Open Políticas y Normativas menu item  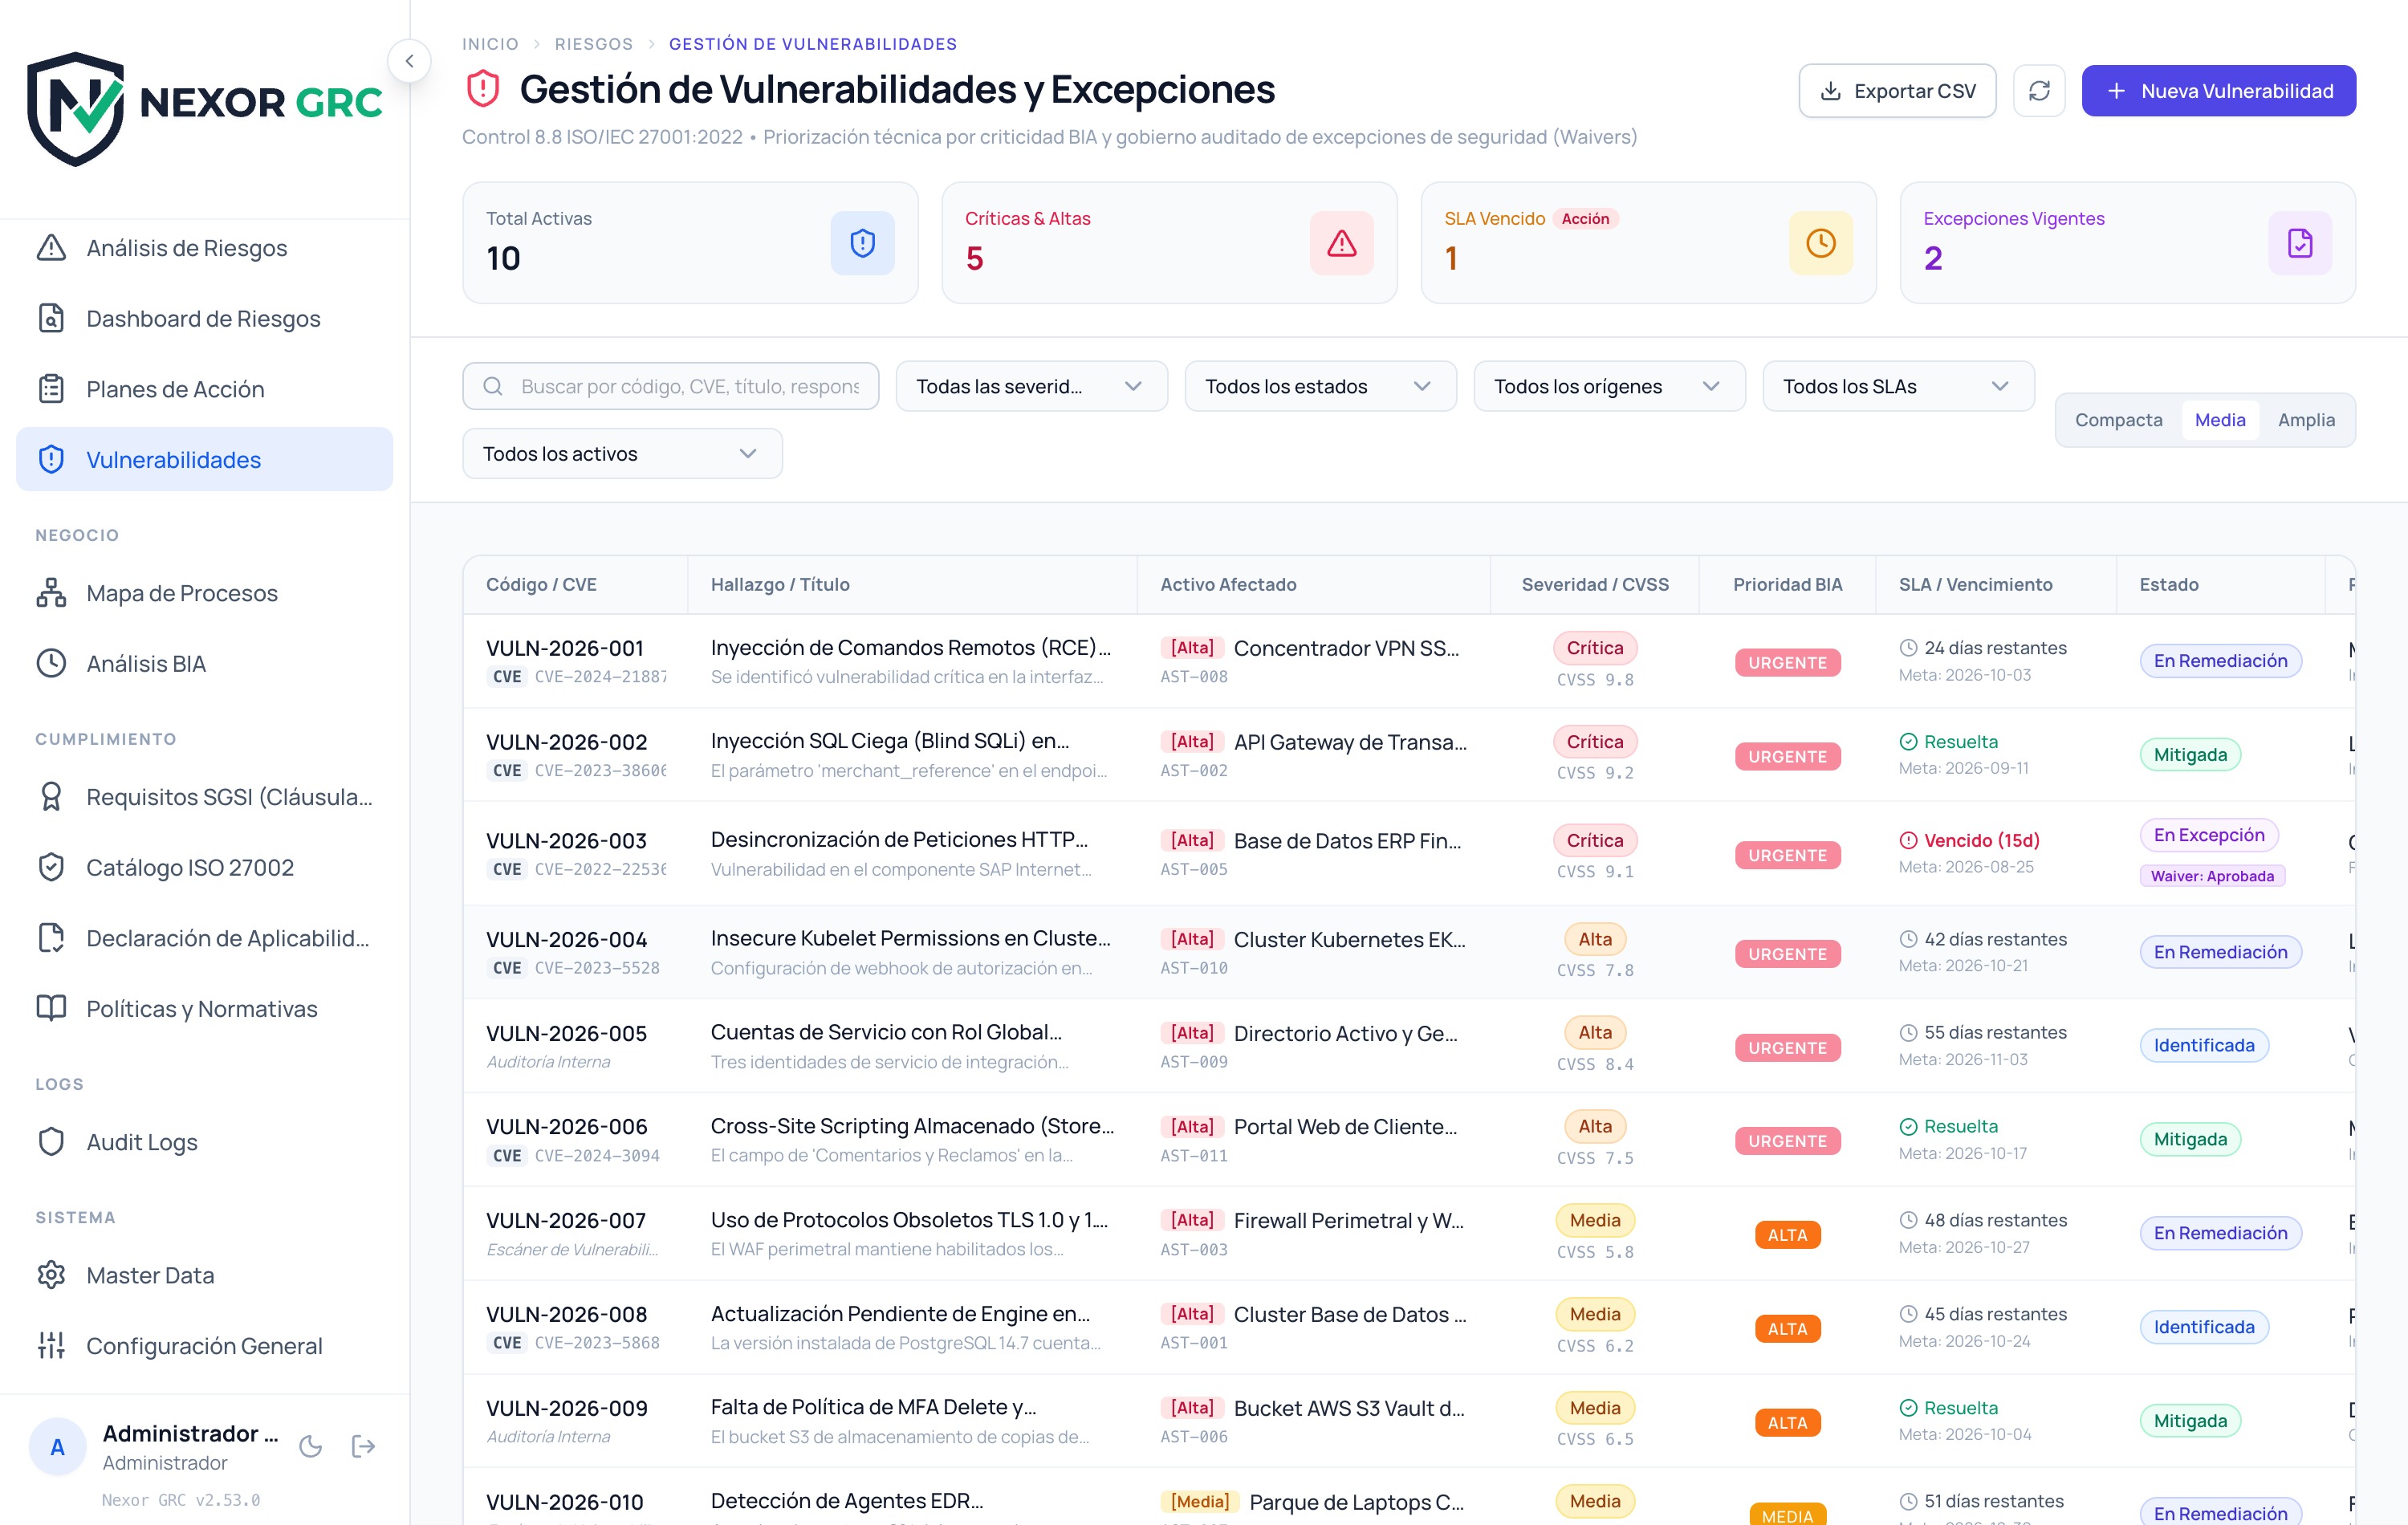pyautogui.click(x=205, y=1008)
